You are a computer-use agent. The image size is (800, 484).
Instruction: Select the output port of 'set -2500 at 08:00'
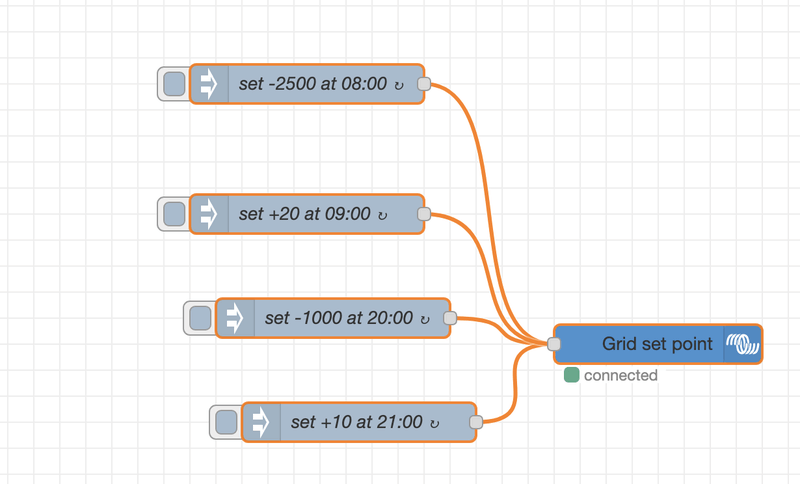tap(424, 84)
